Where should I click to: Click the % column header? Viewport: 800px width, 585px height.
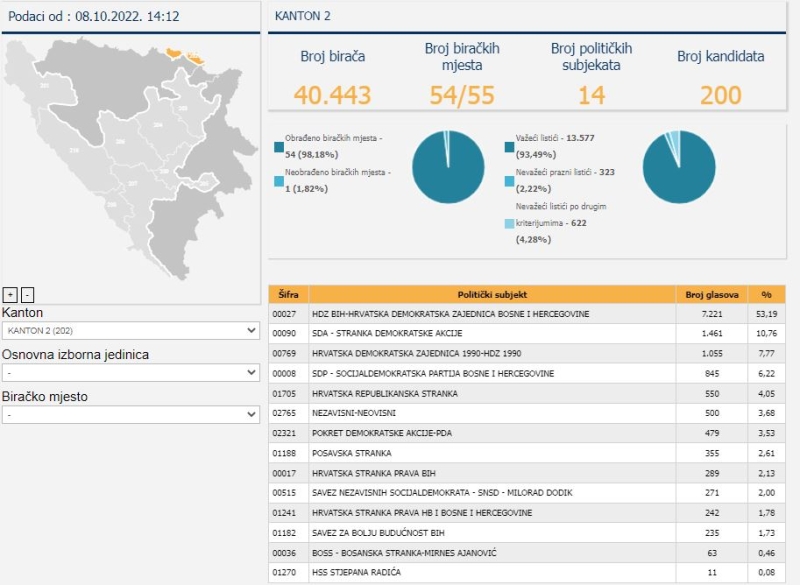[766, 295]
